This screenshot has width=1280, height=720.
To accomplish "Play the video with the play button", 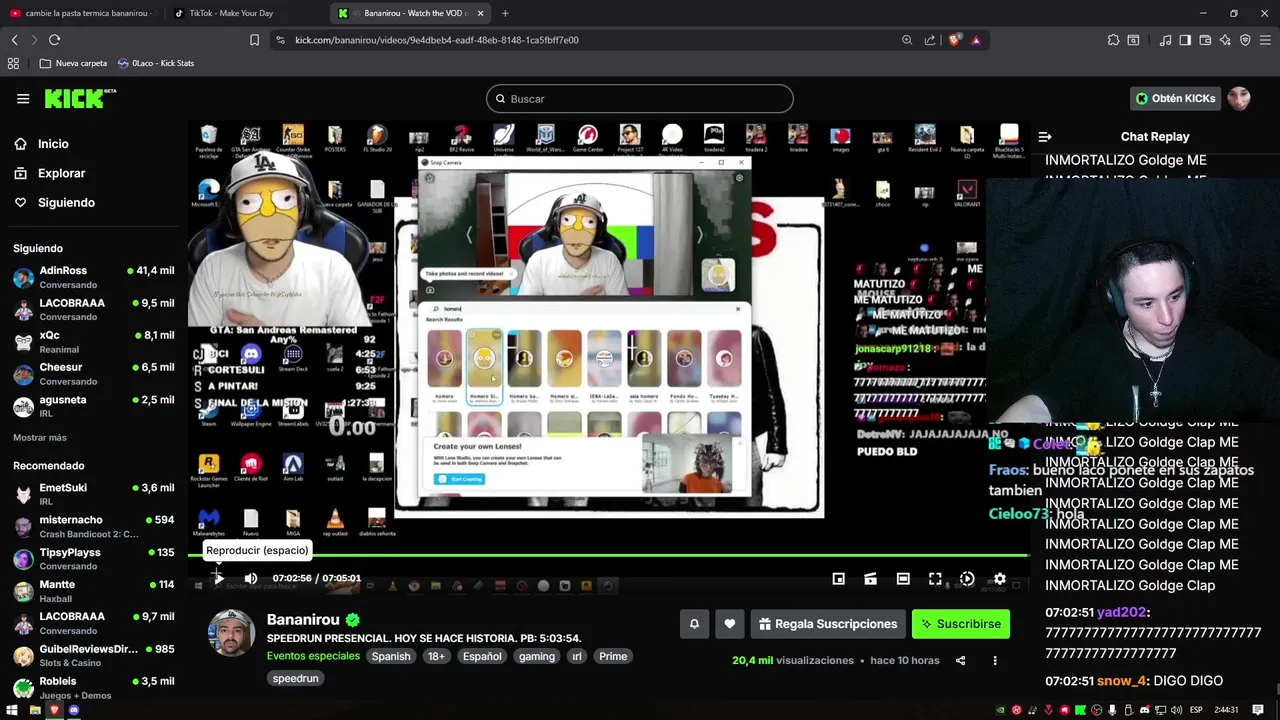I will click(x=219, y=578).
